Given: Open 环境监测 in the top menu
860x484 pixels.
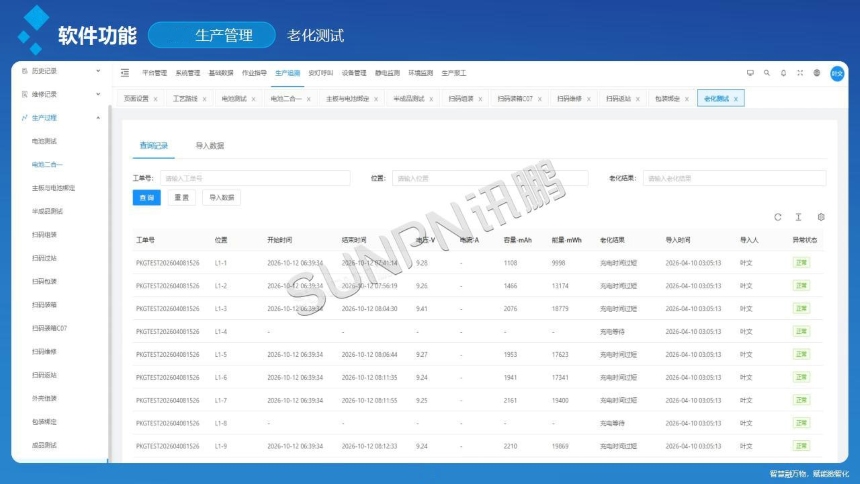Looking at the screenshot, I should pyautogui.click(x=421, y=73).
